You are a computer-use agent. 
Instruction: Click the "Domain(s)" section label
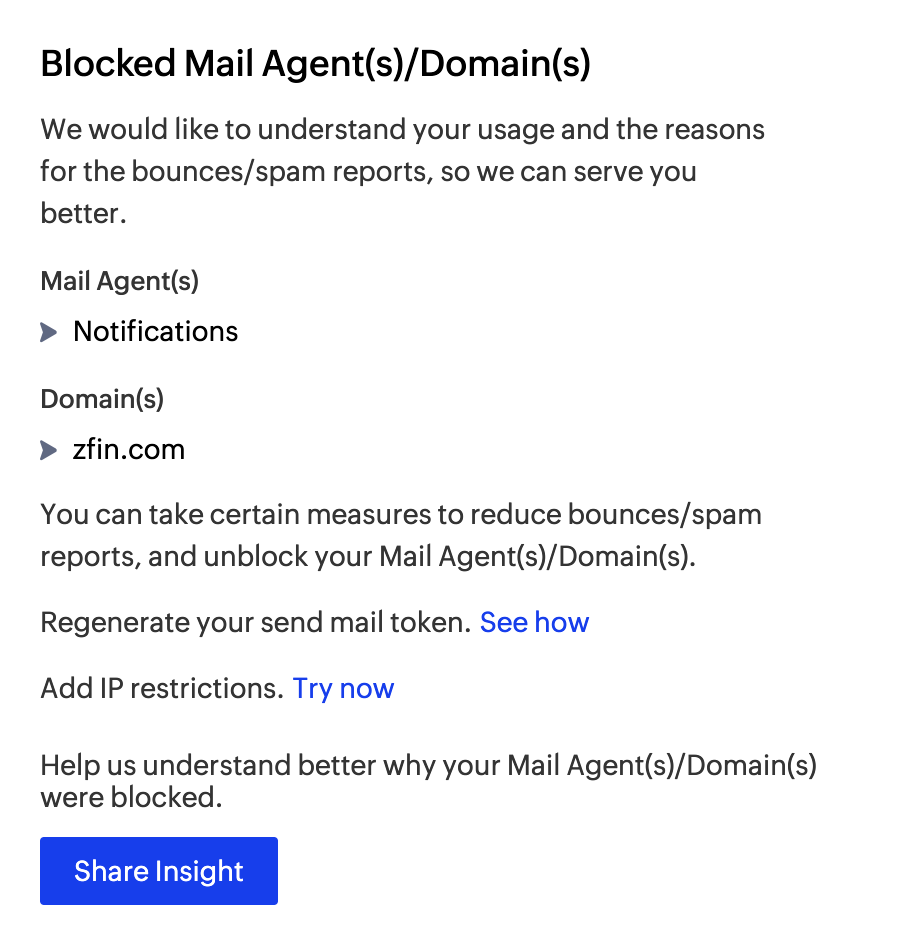[x=102, y=400]
